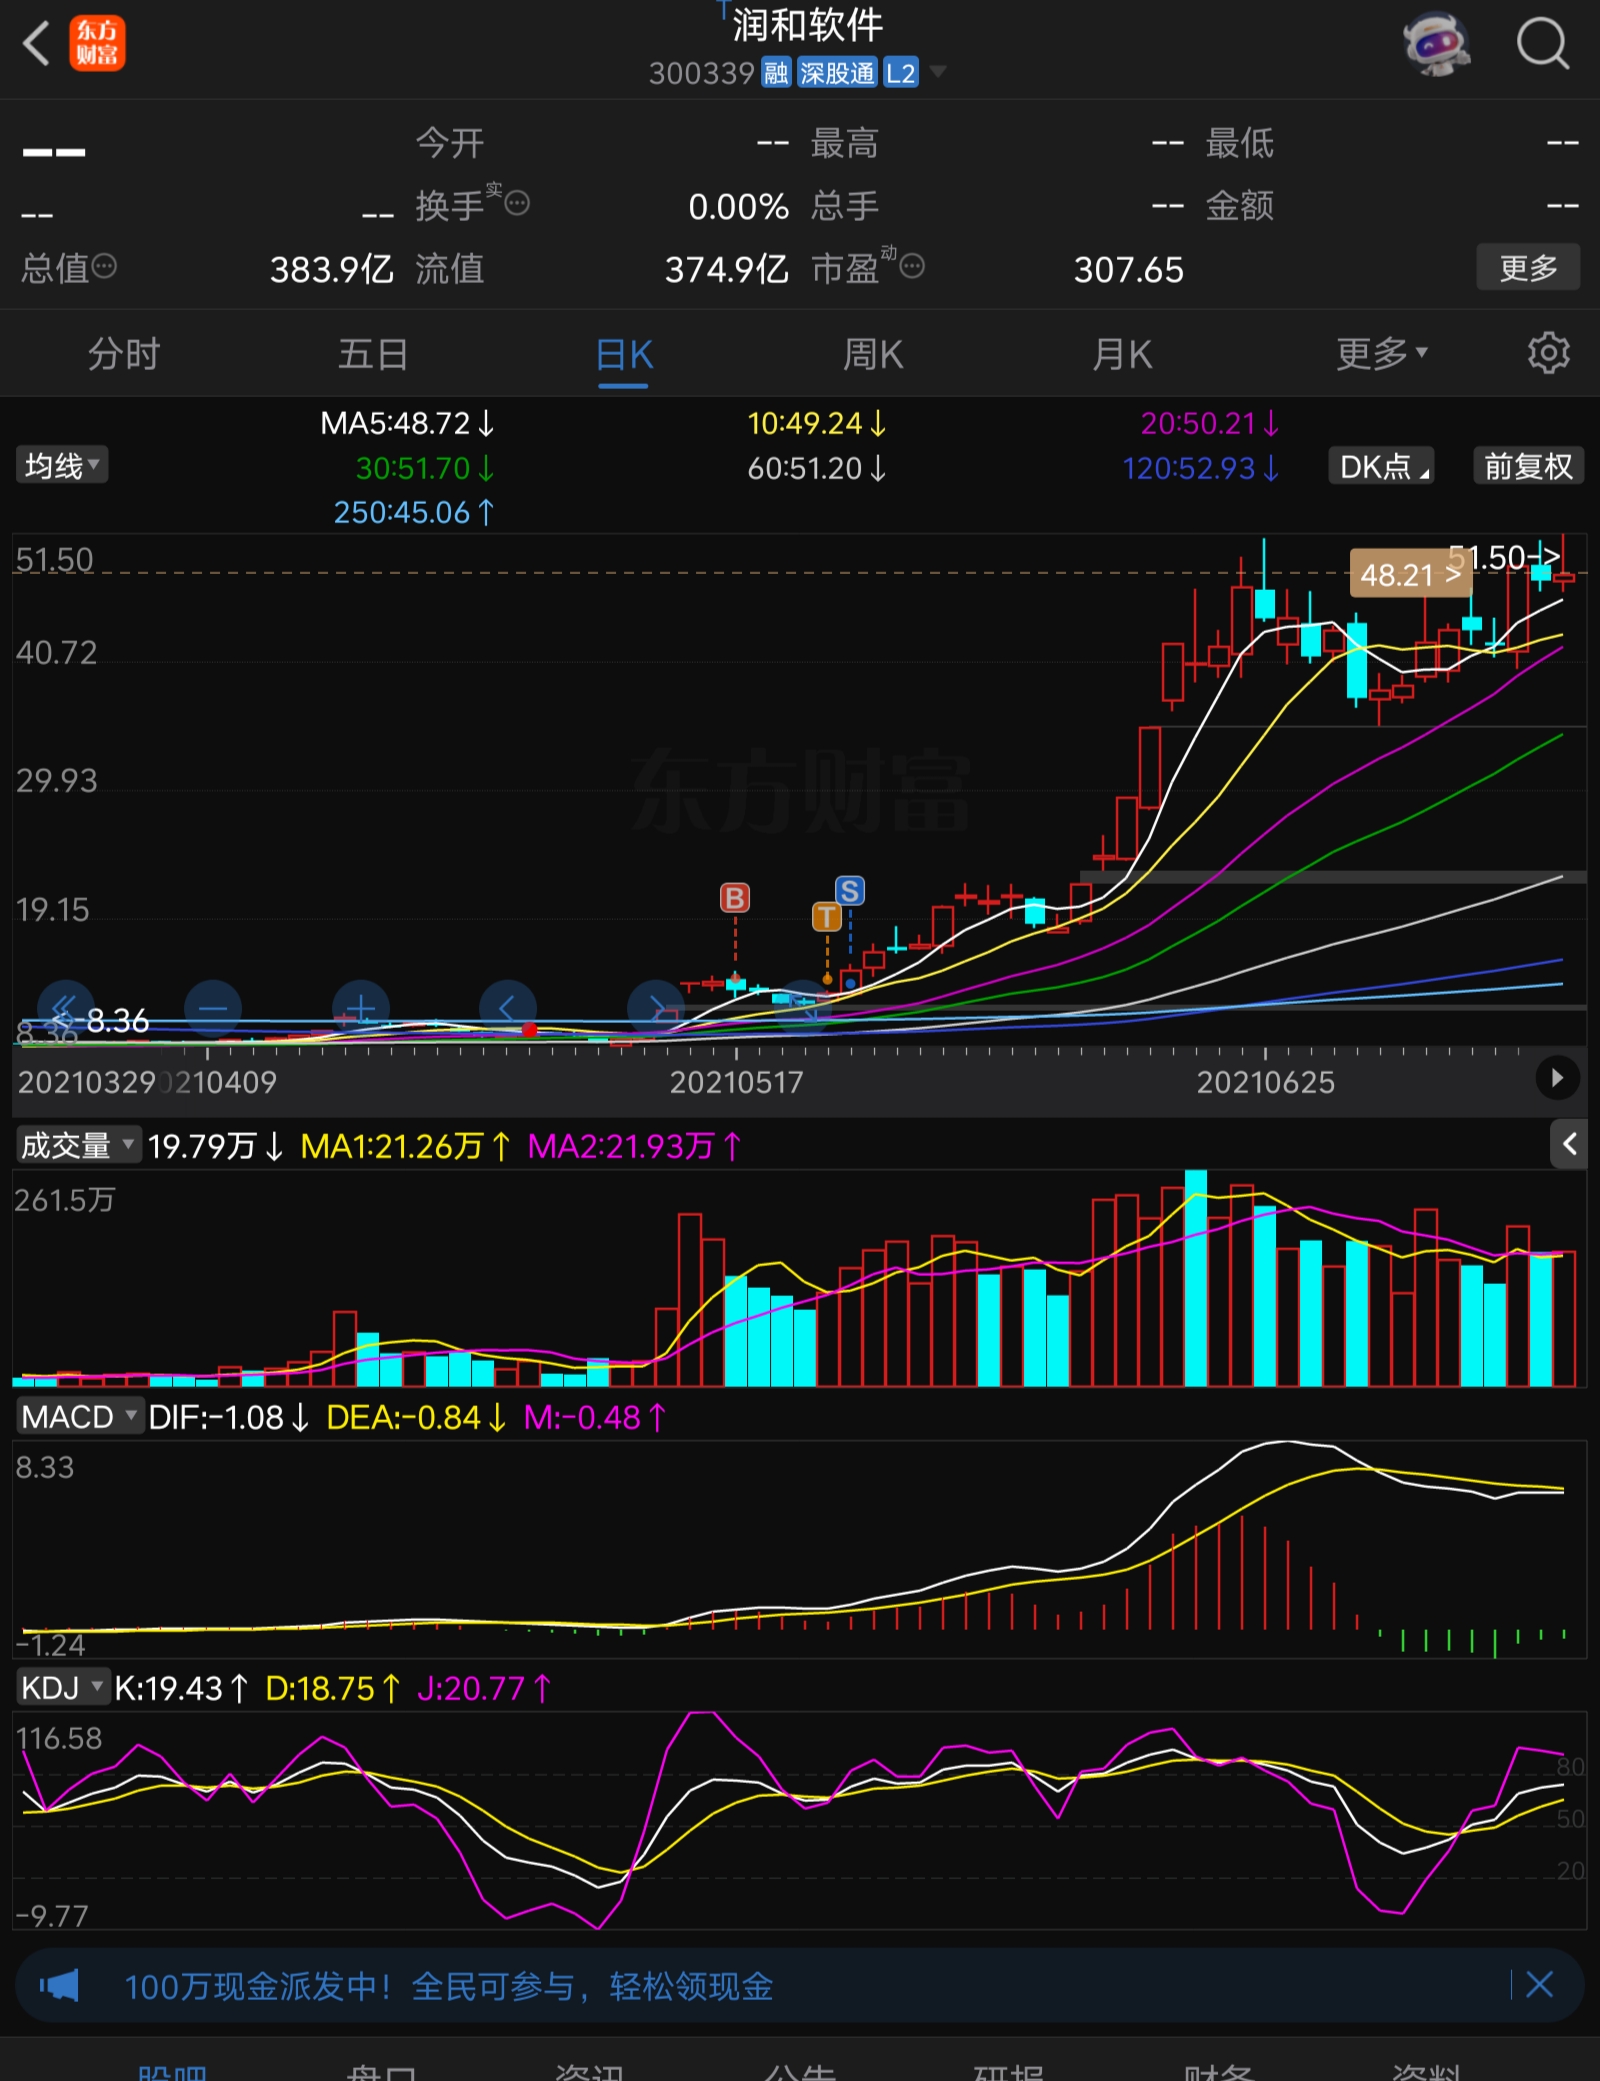
Task: Shift chart left with single left arrow
Action: pyautogui.click(x=508, y=1008)
